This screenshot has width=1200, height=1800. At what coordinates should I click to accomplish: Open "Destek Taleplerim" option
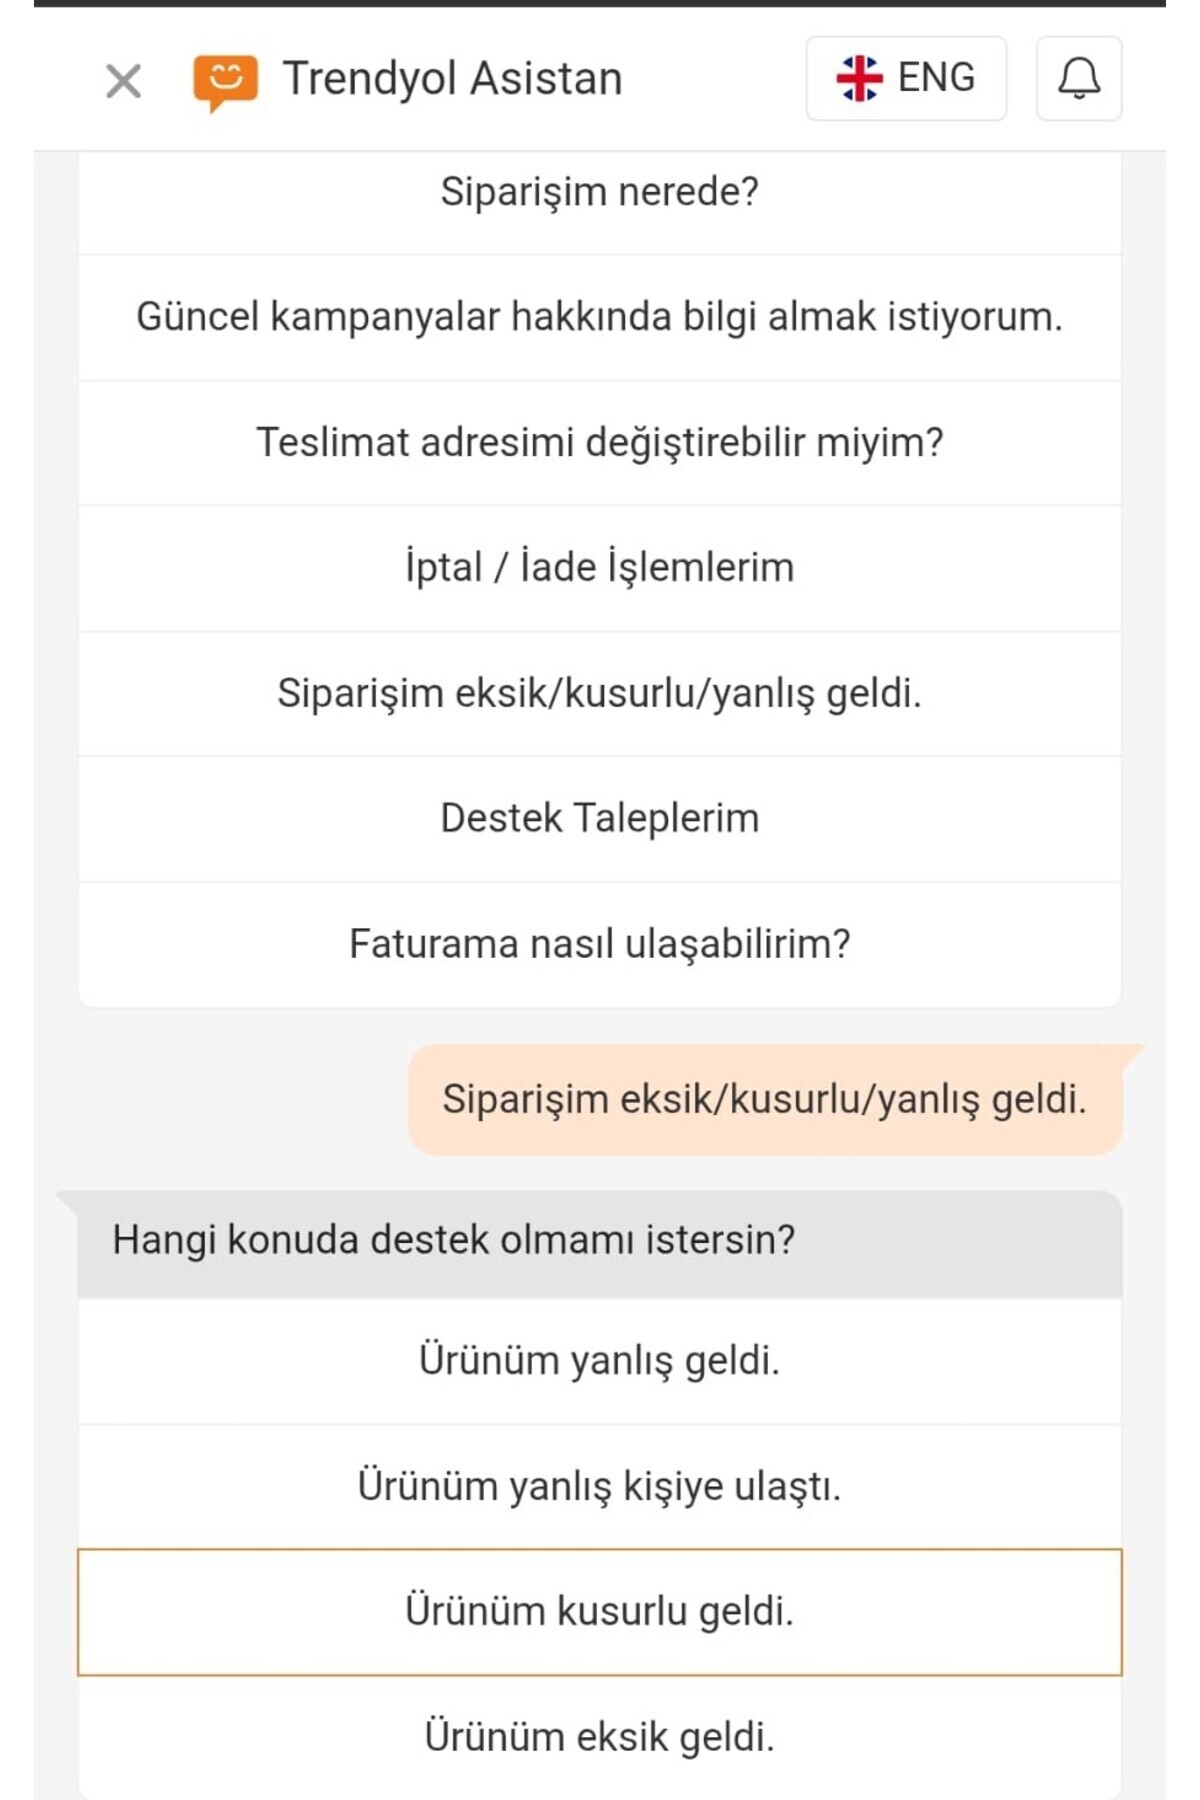coord(599,818)
